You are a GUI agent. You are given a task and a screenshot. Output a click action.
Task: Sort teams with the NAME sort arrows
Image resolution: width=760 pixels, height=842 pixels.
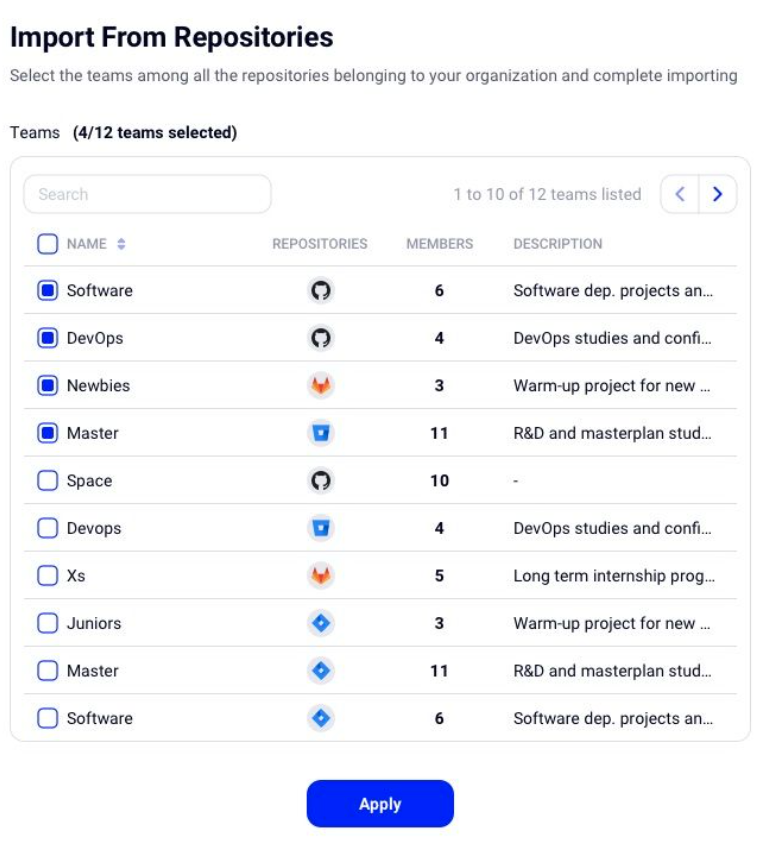point(121,244)
